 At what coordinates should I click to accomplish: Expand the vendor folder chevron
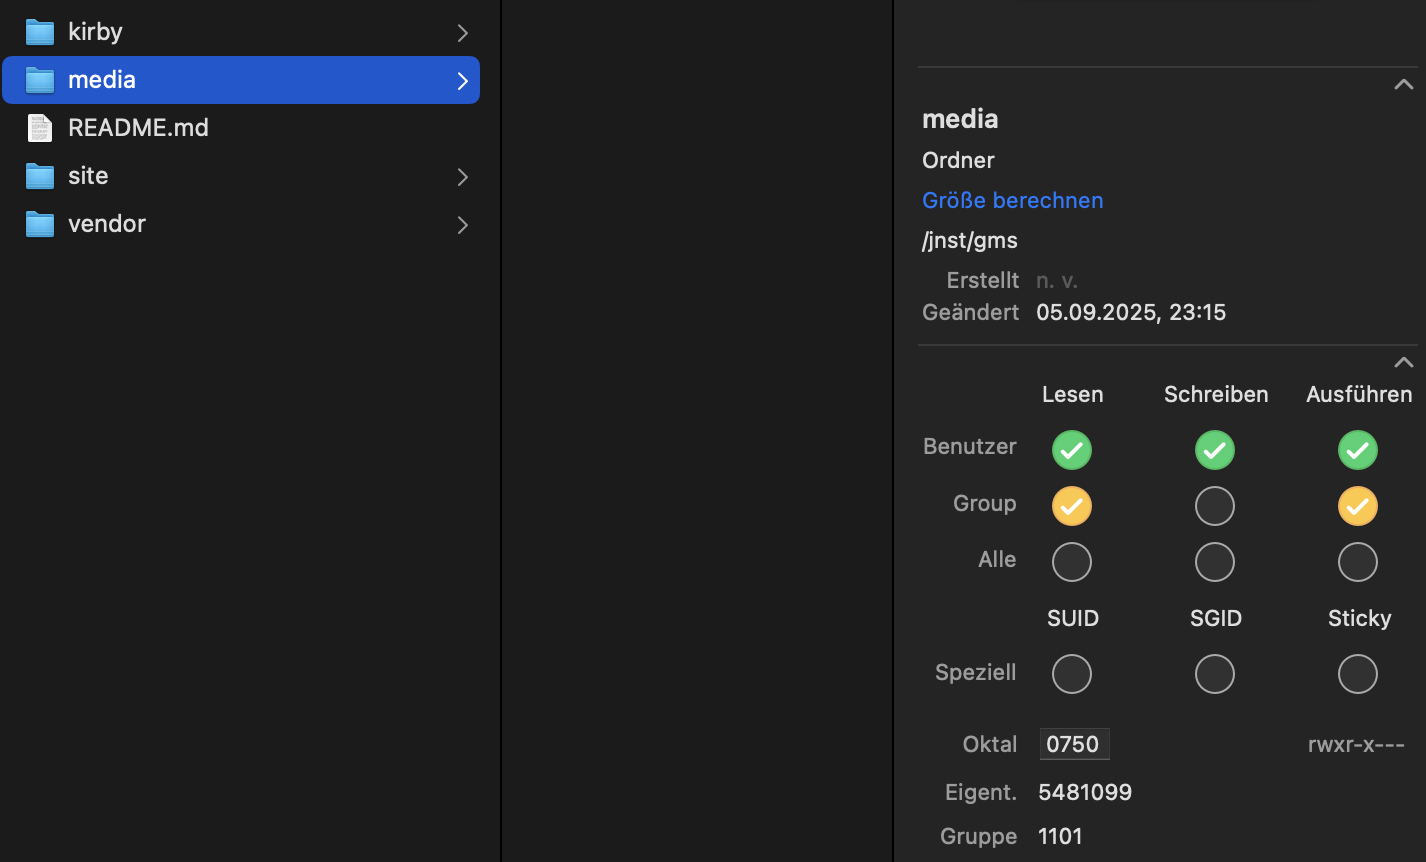[463, 225]
